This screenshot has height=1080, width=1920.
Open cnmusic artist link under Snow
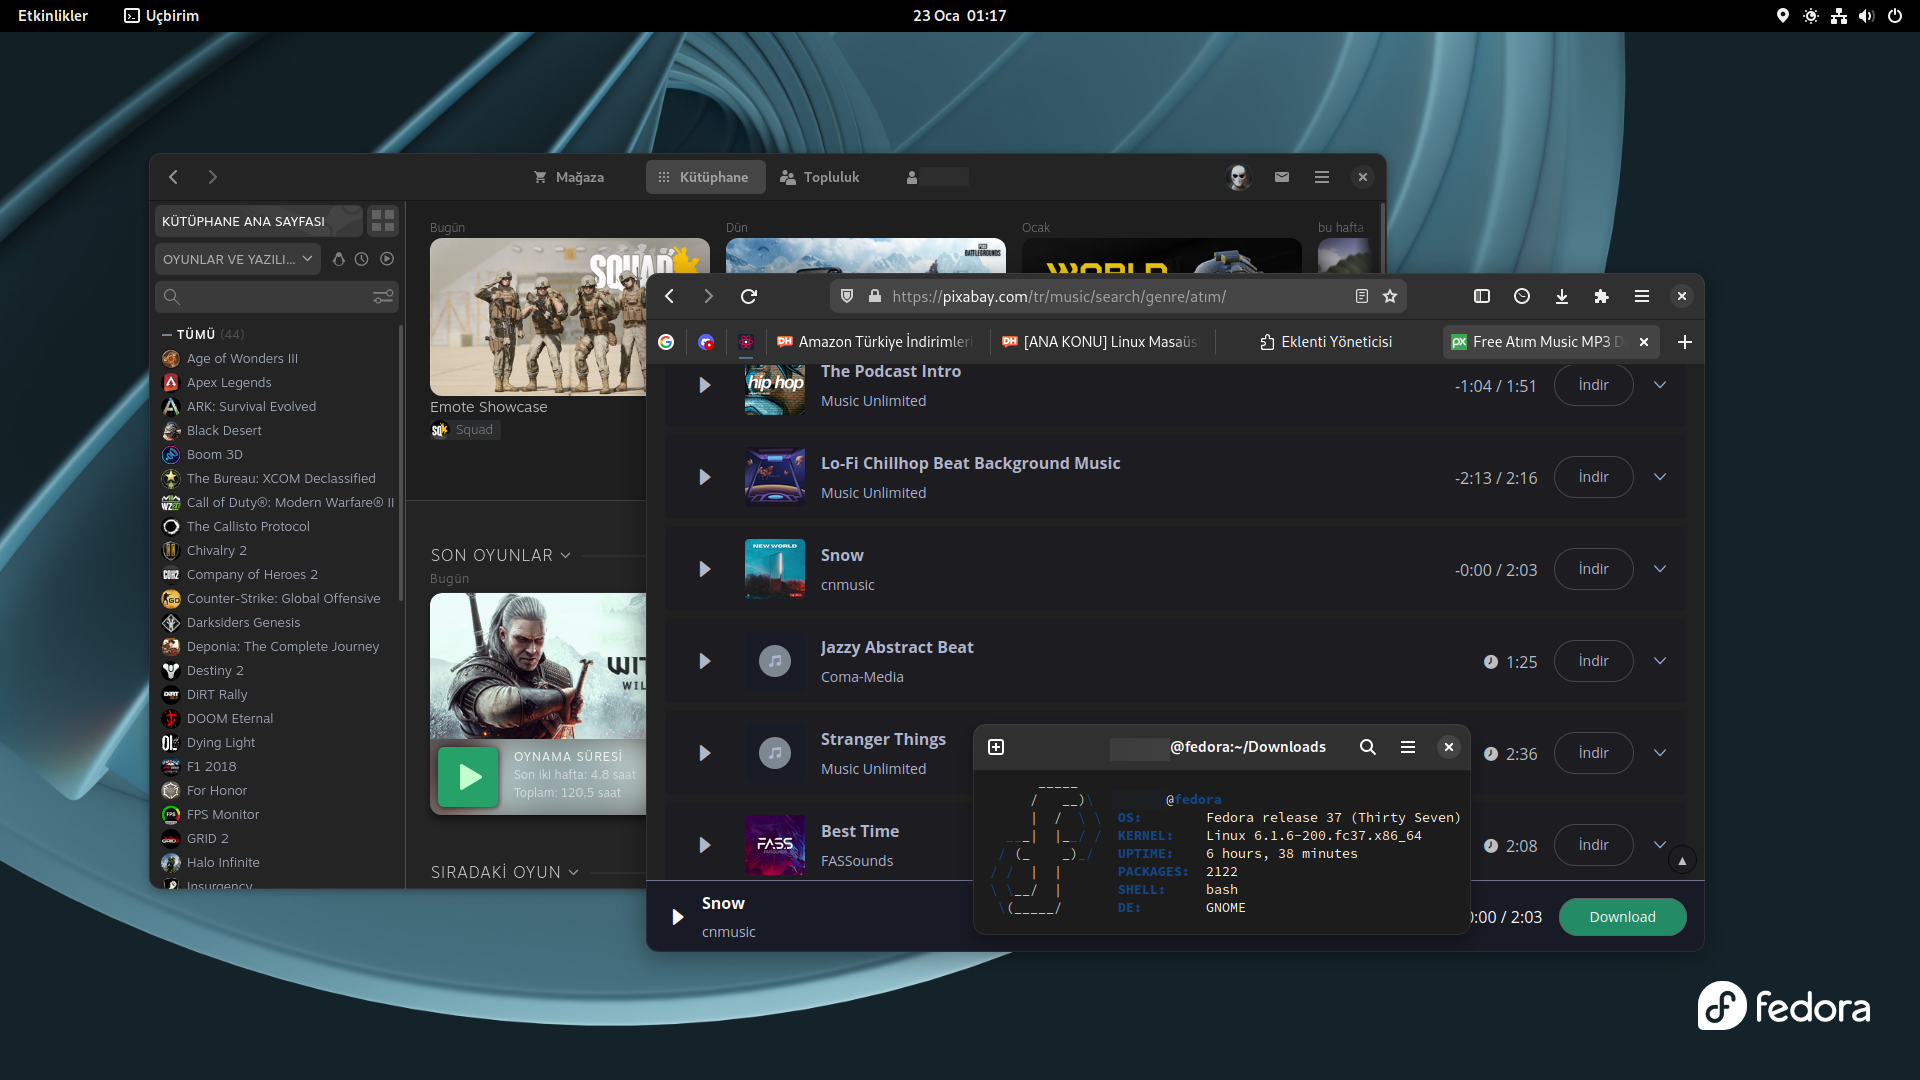[x=847, y=585]
